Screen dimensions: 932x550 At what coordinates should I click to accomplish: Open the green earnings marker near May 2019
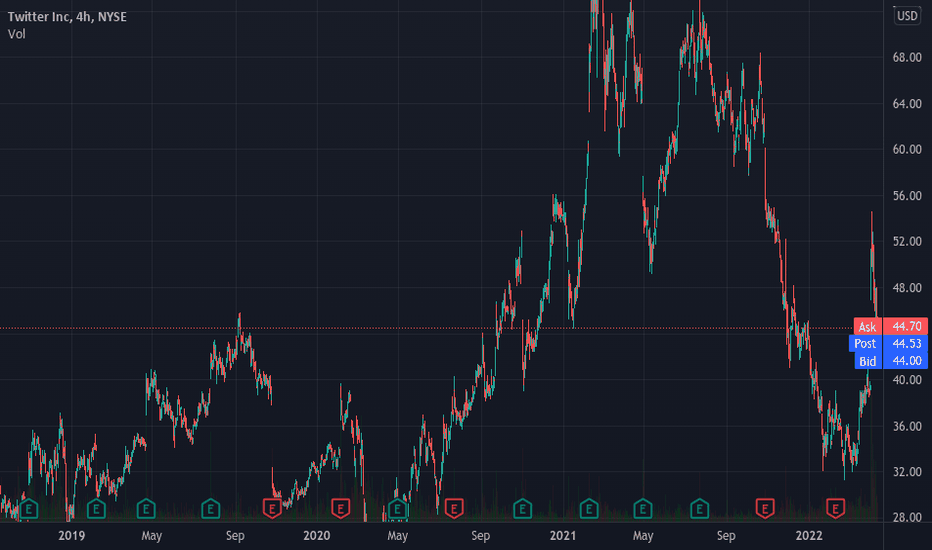[146, 509]
